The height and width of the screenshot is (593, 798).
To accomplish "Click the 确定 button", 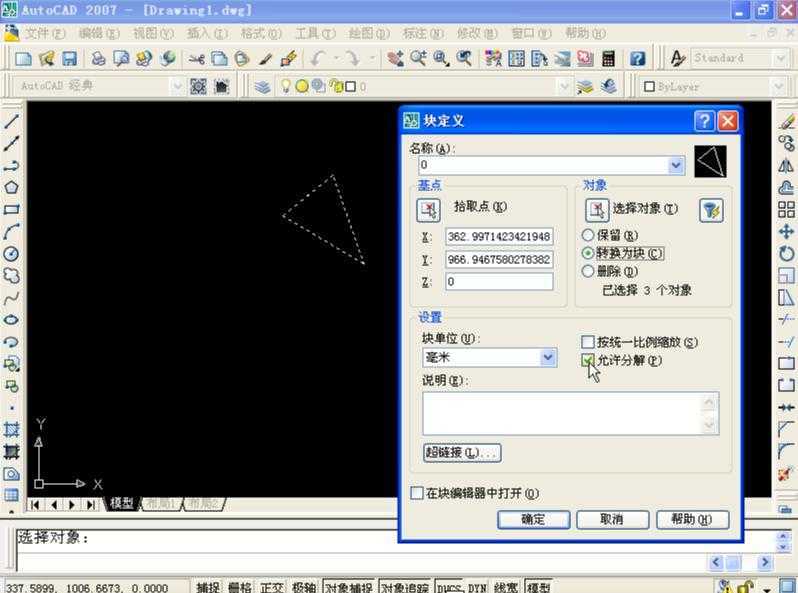I will click(533, 519).
